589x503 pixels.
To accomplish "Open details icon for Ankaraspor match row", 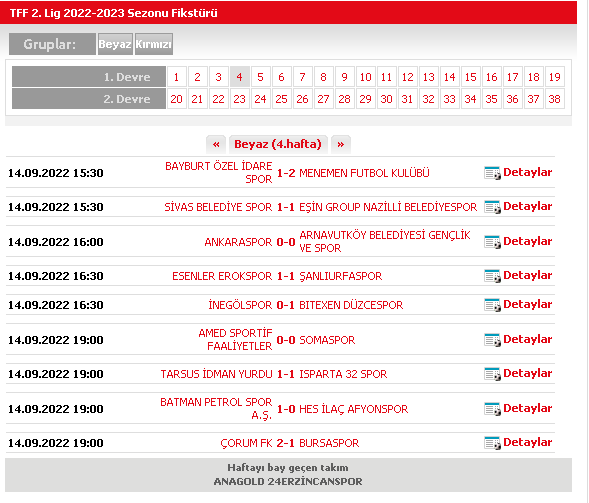I will (492, 242).
